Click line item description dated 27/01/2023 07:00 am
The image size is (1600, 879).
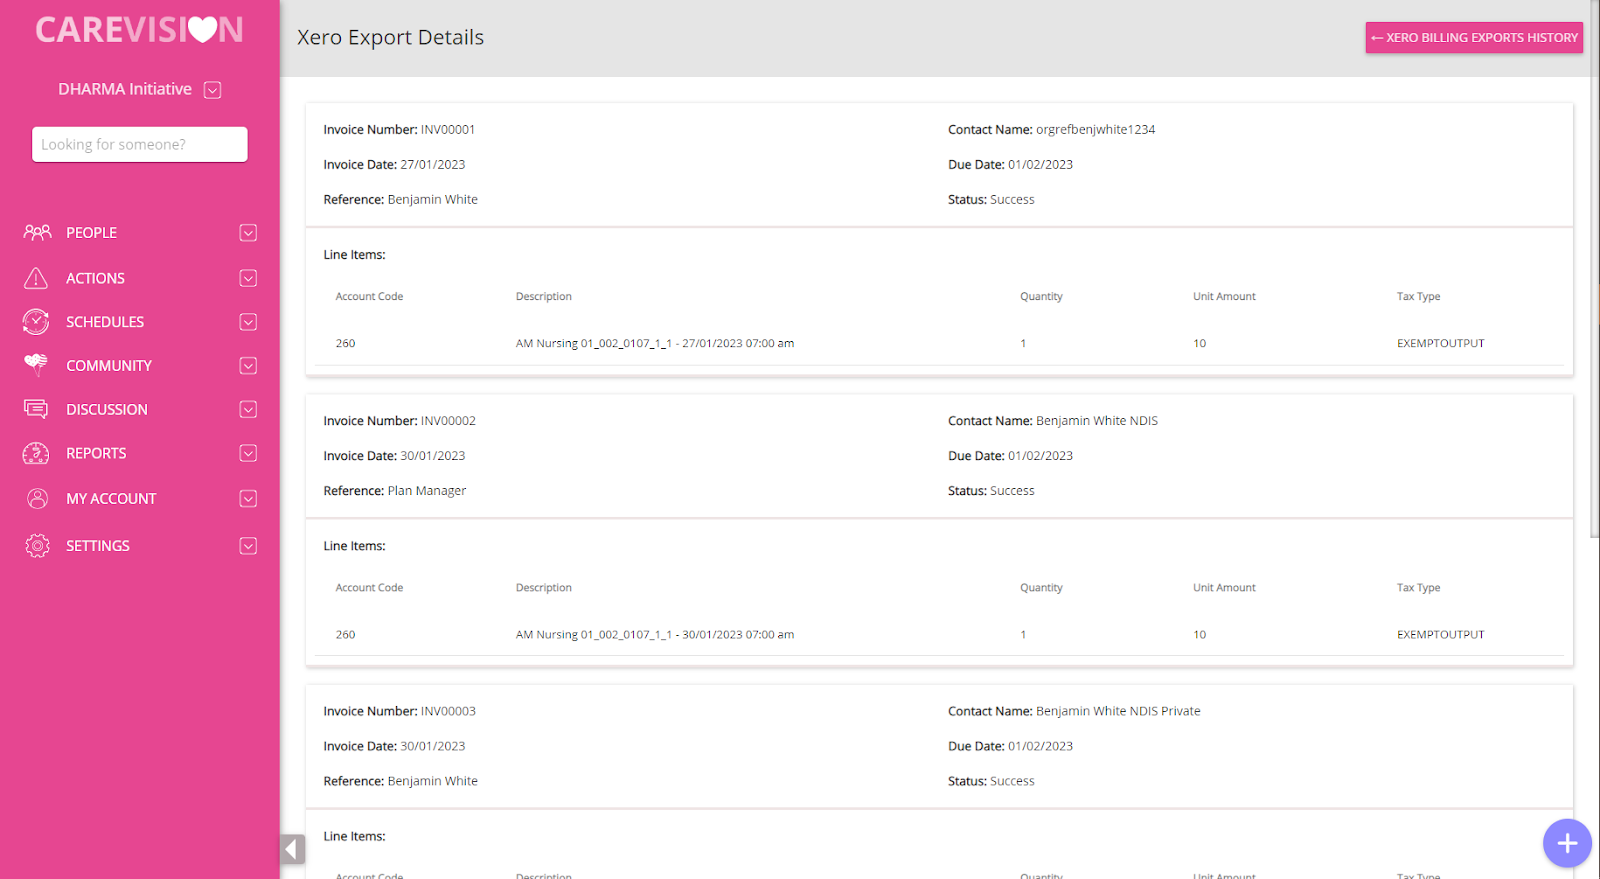[655, 343]
